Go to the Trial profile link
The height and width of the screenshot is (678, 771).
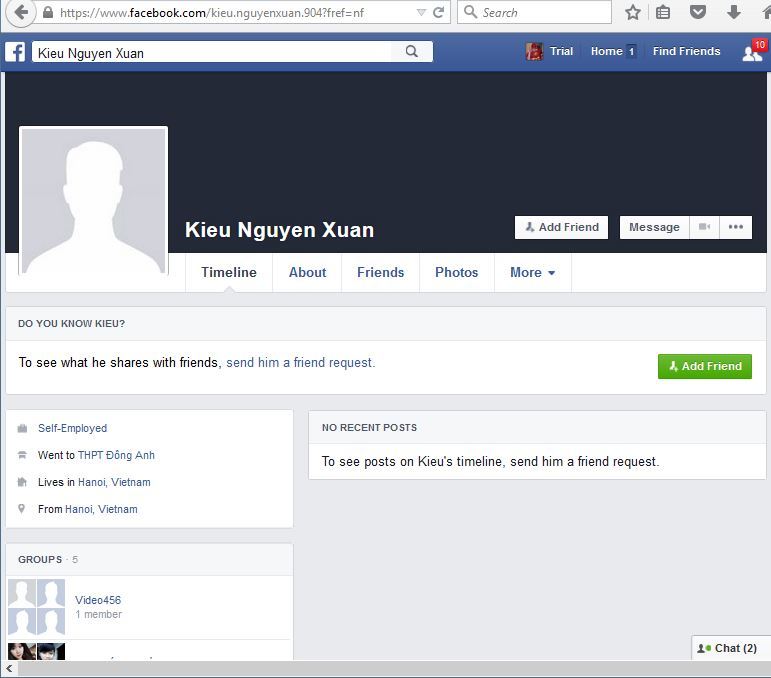(561, 51)
